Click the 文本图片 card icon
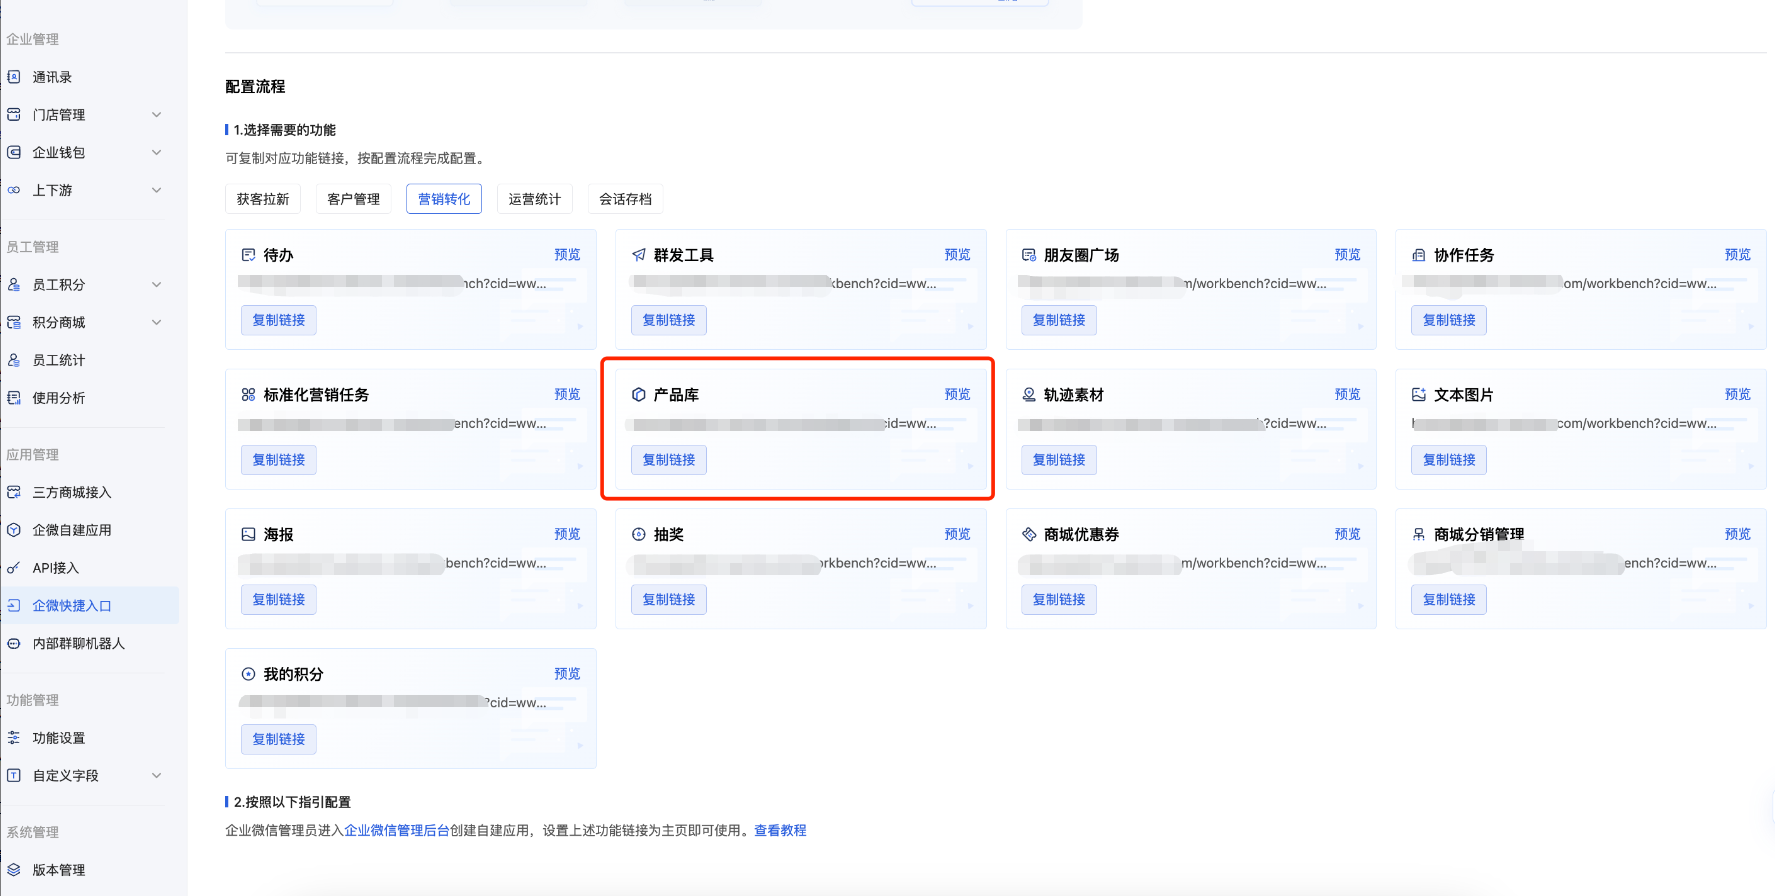The height and width of the screenshot is (896, 1775). [1419, 395]
